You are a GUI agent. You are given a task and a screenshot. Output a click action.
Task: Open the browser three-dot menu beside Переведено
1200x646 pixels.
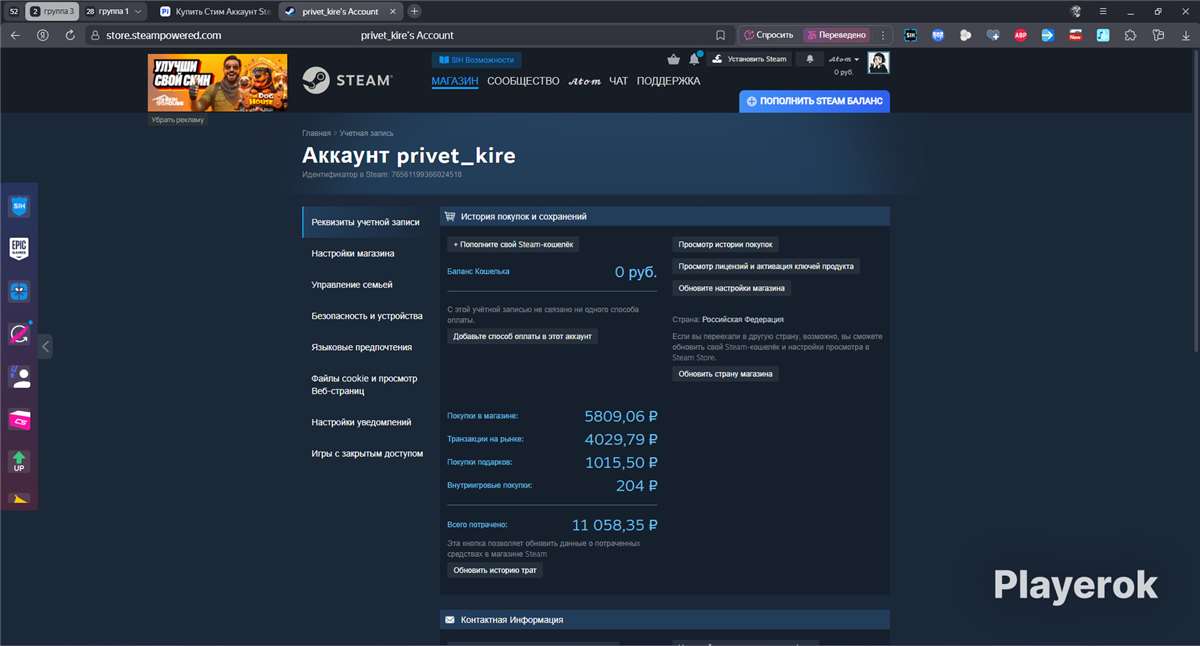point(883,35)
